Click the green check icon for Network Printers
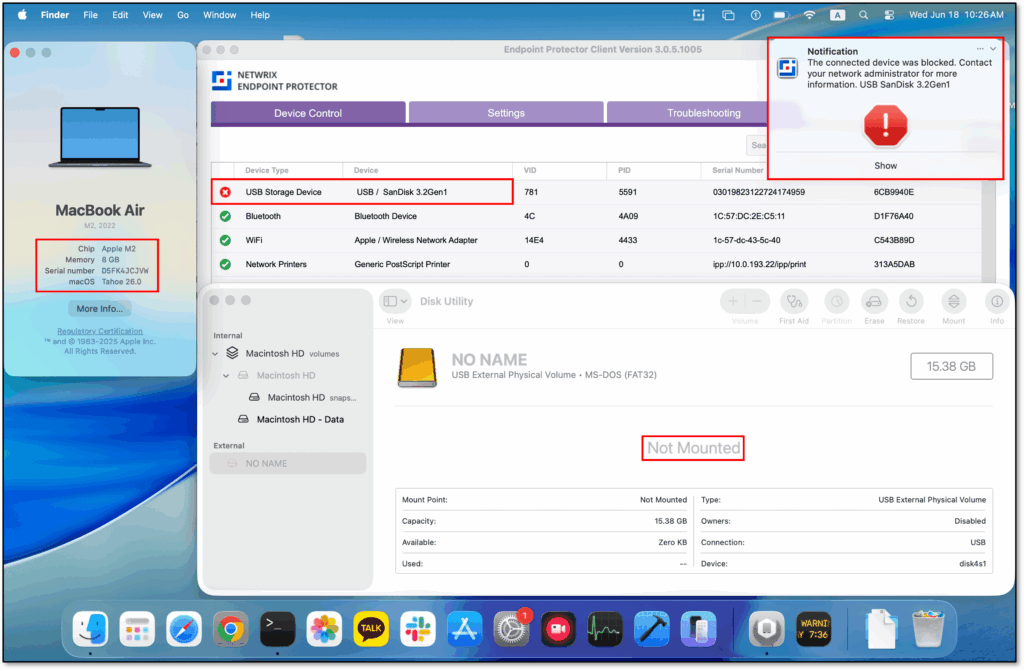Image resolution: width=1024 pixels, height=670 pixels. (225, 264)
